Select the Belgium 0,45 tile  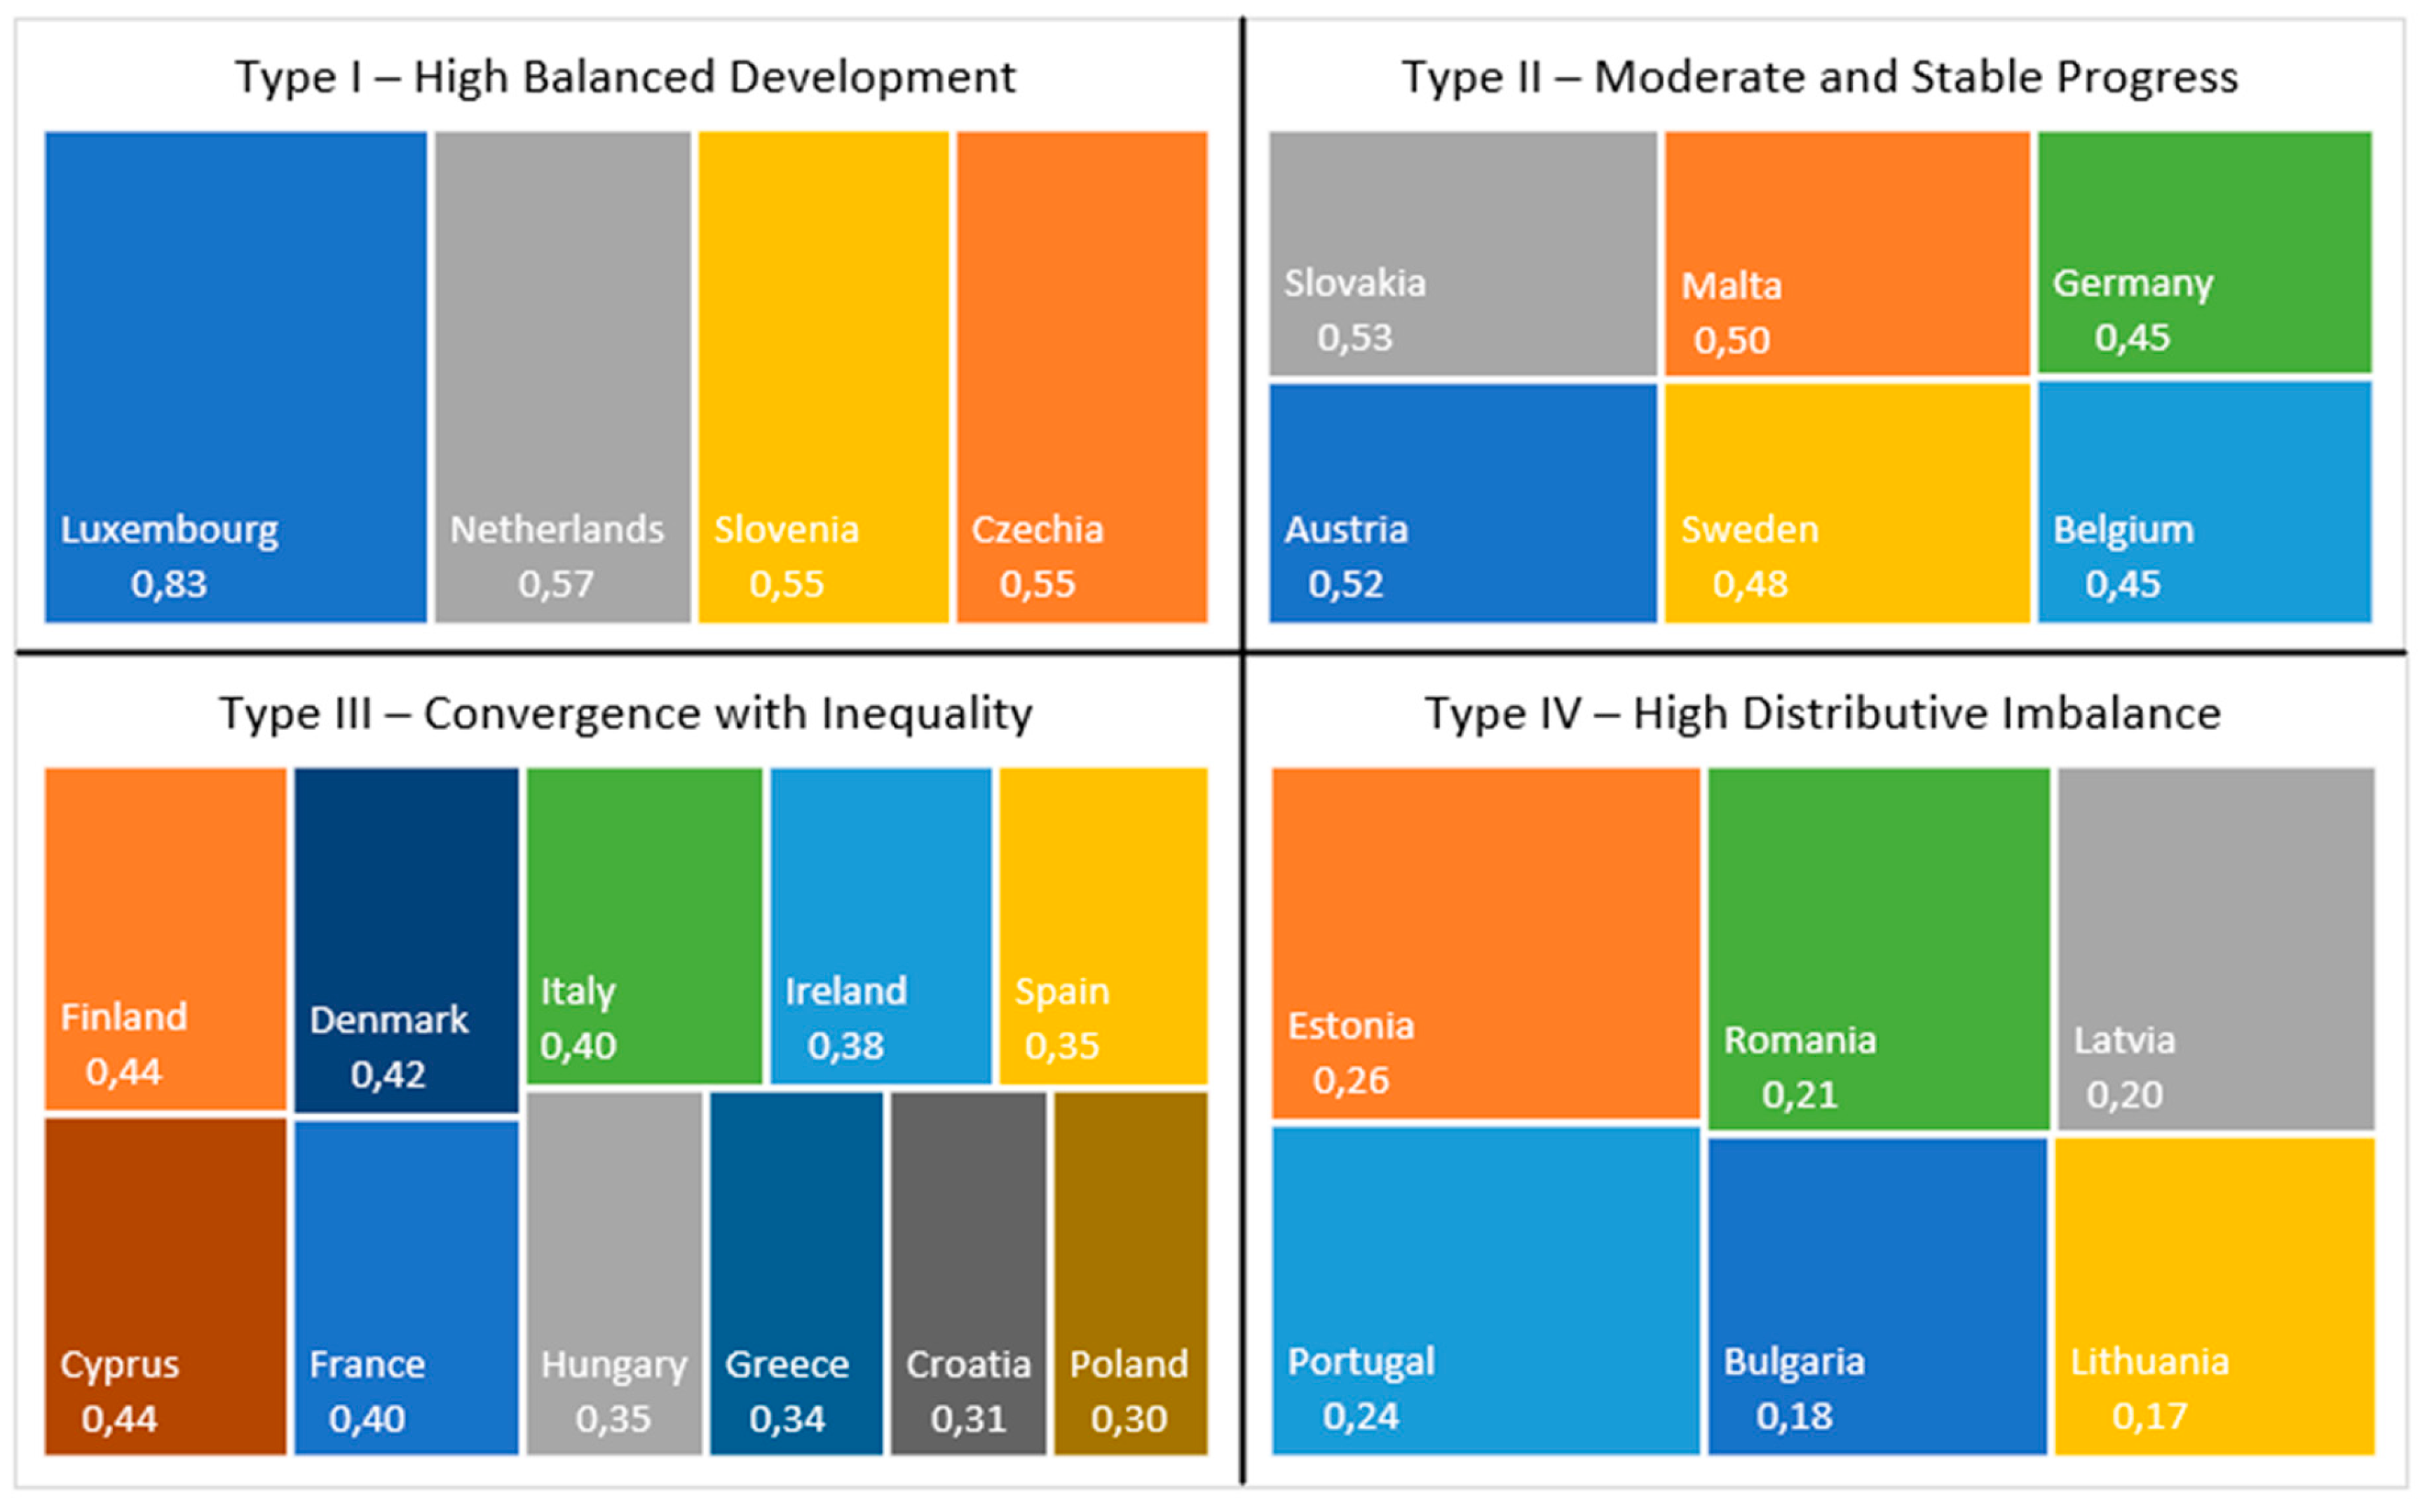coord(2204,501)
